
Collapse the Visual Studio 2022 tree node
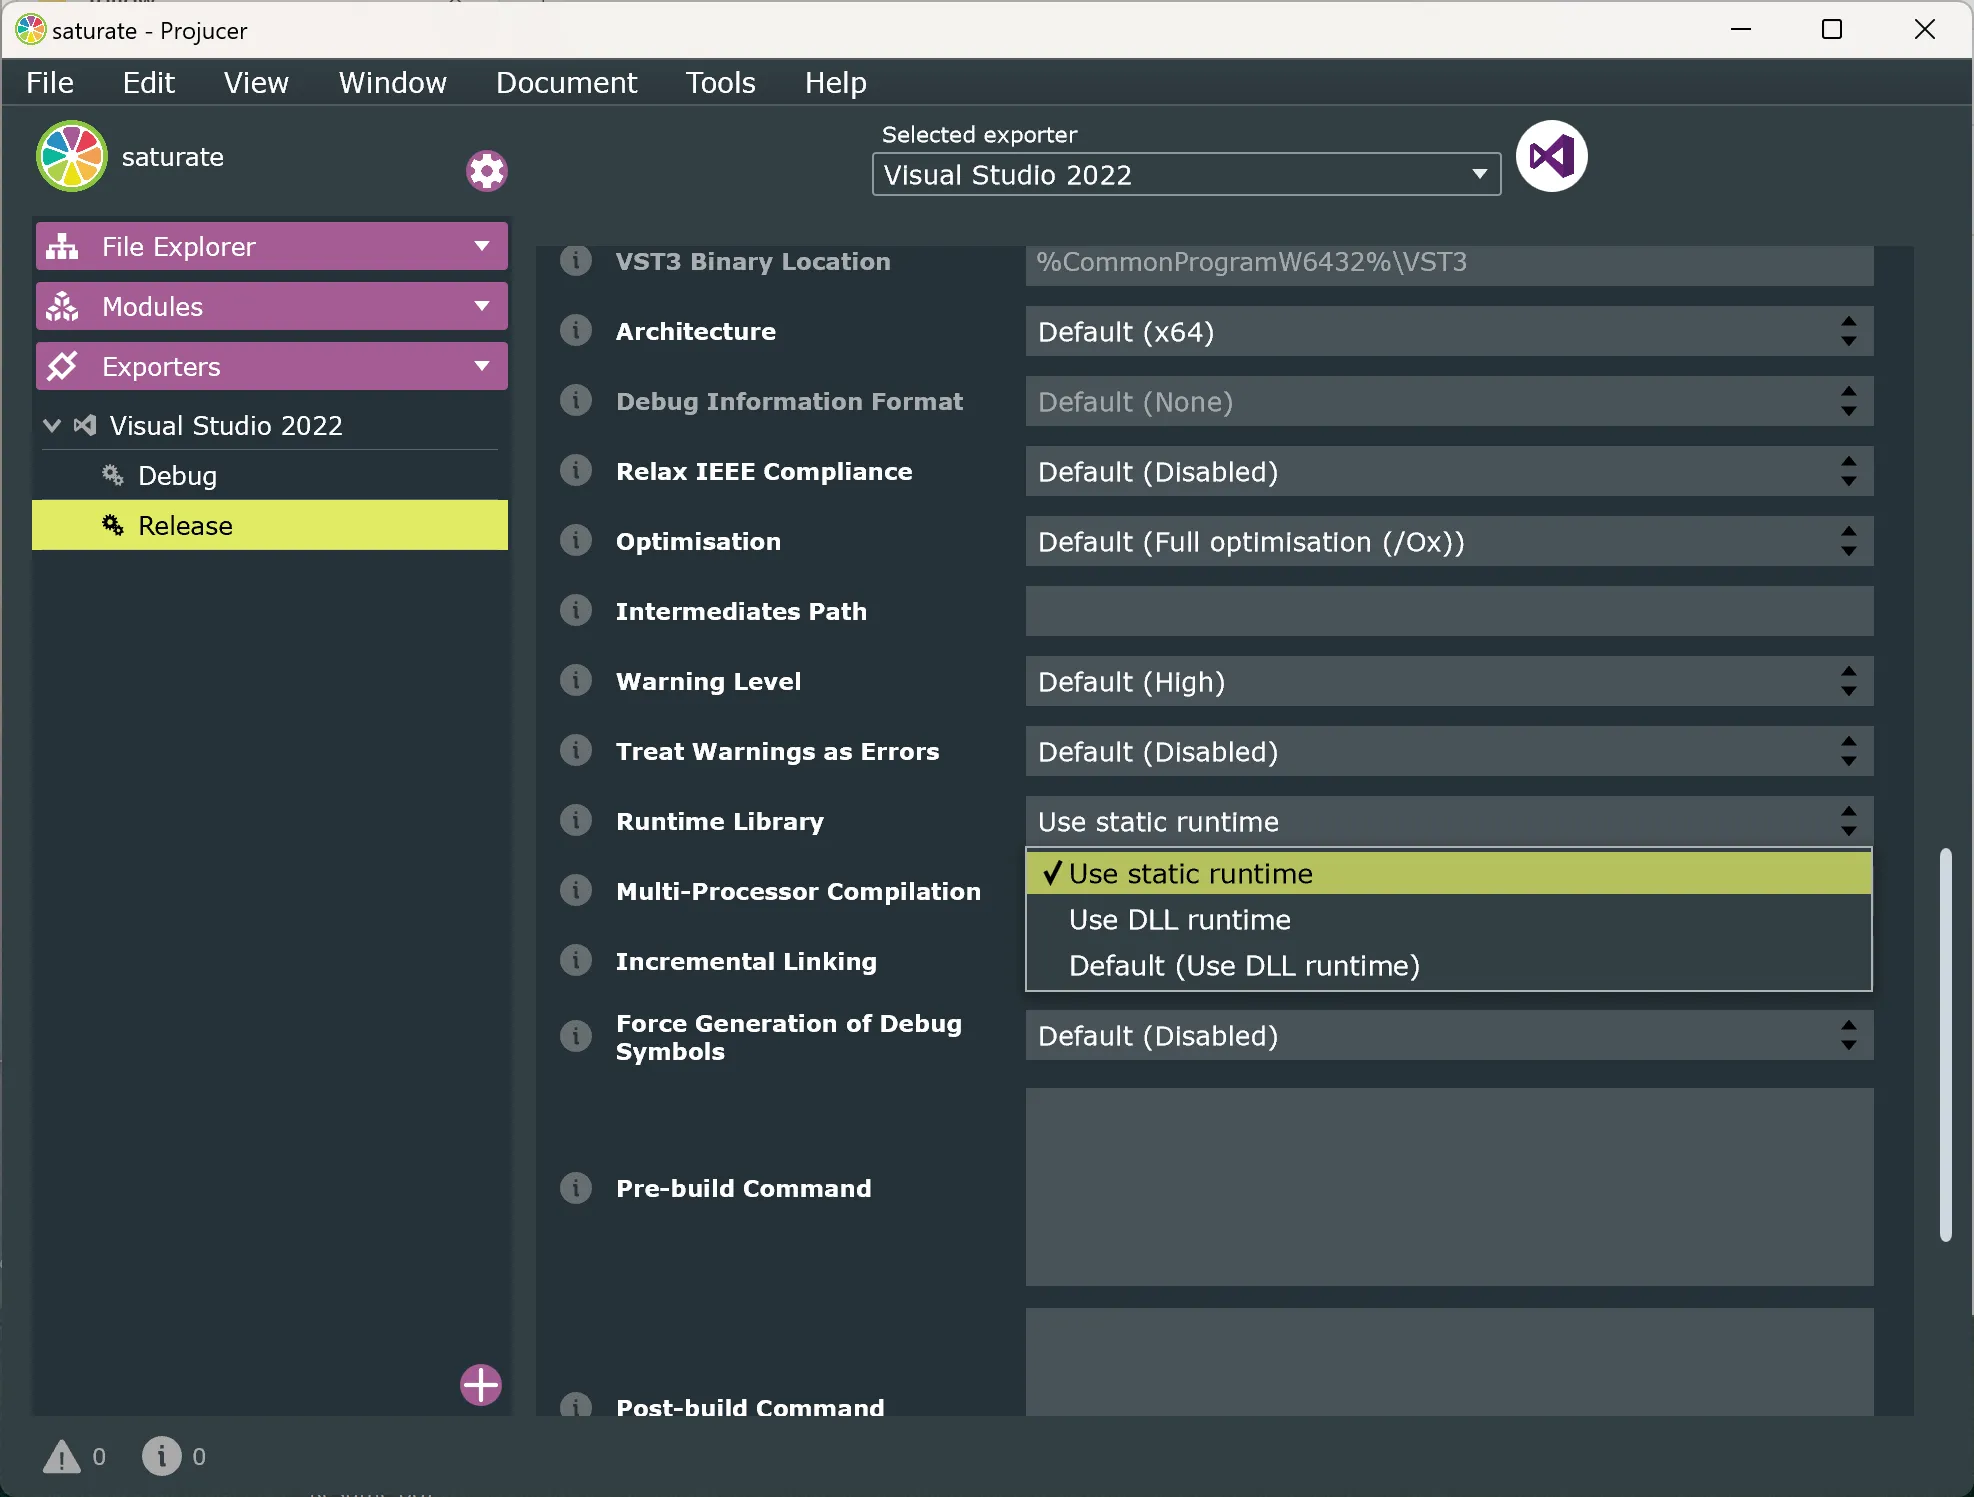[52, 425]
